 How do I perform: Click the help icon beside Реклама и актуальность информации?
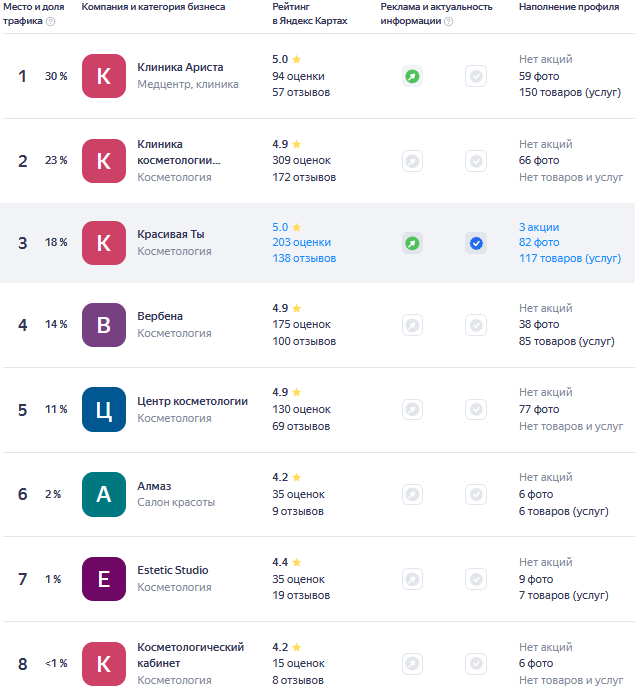(x=449, y=21)
